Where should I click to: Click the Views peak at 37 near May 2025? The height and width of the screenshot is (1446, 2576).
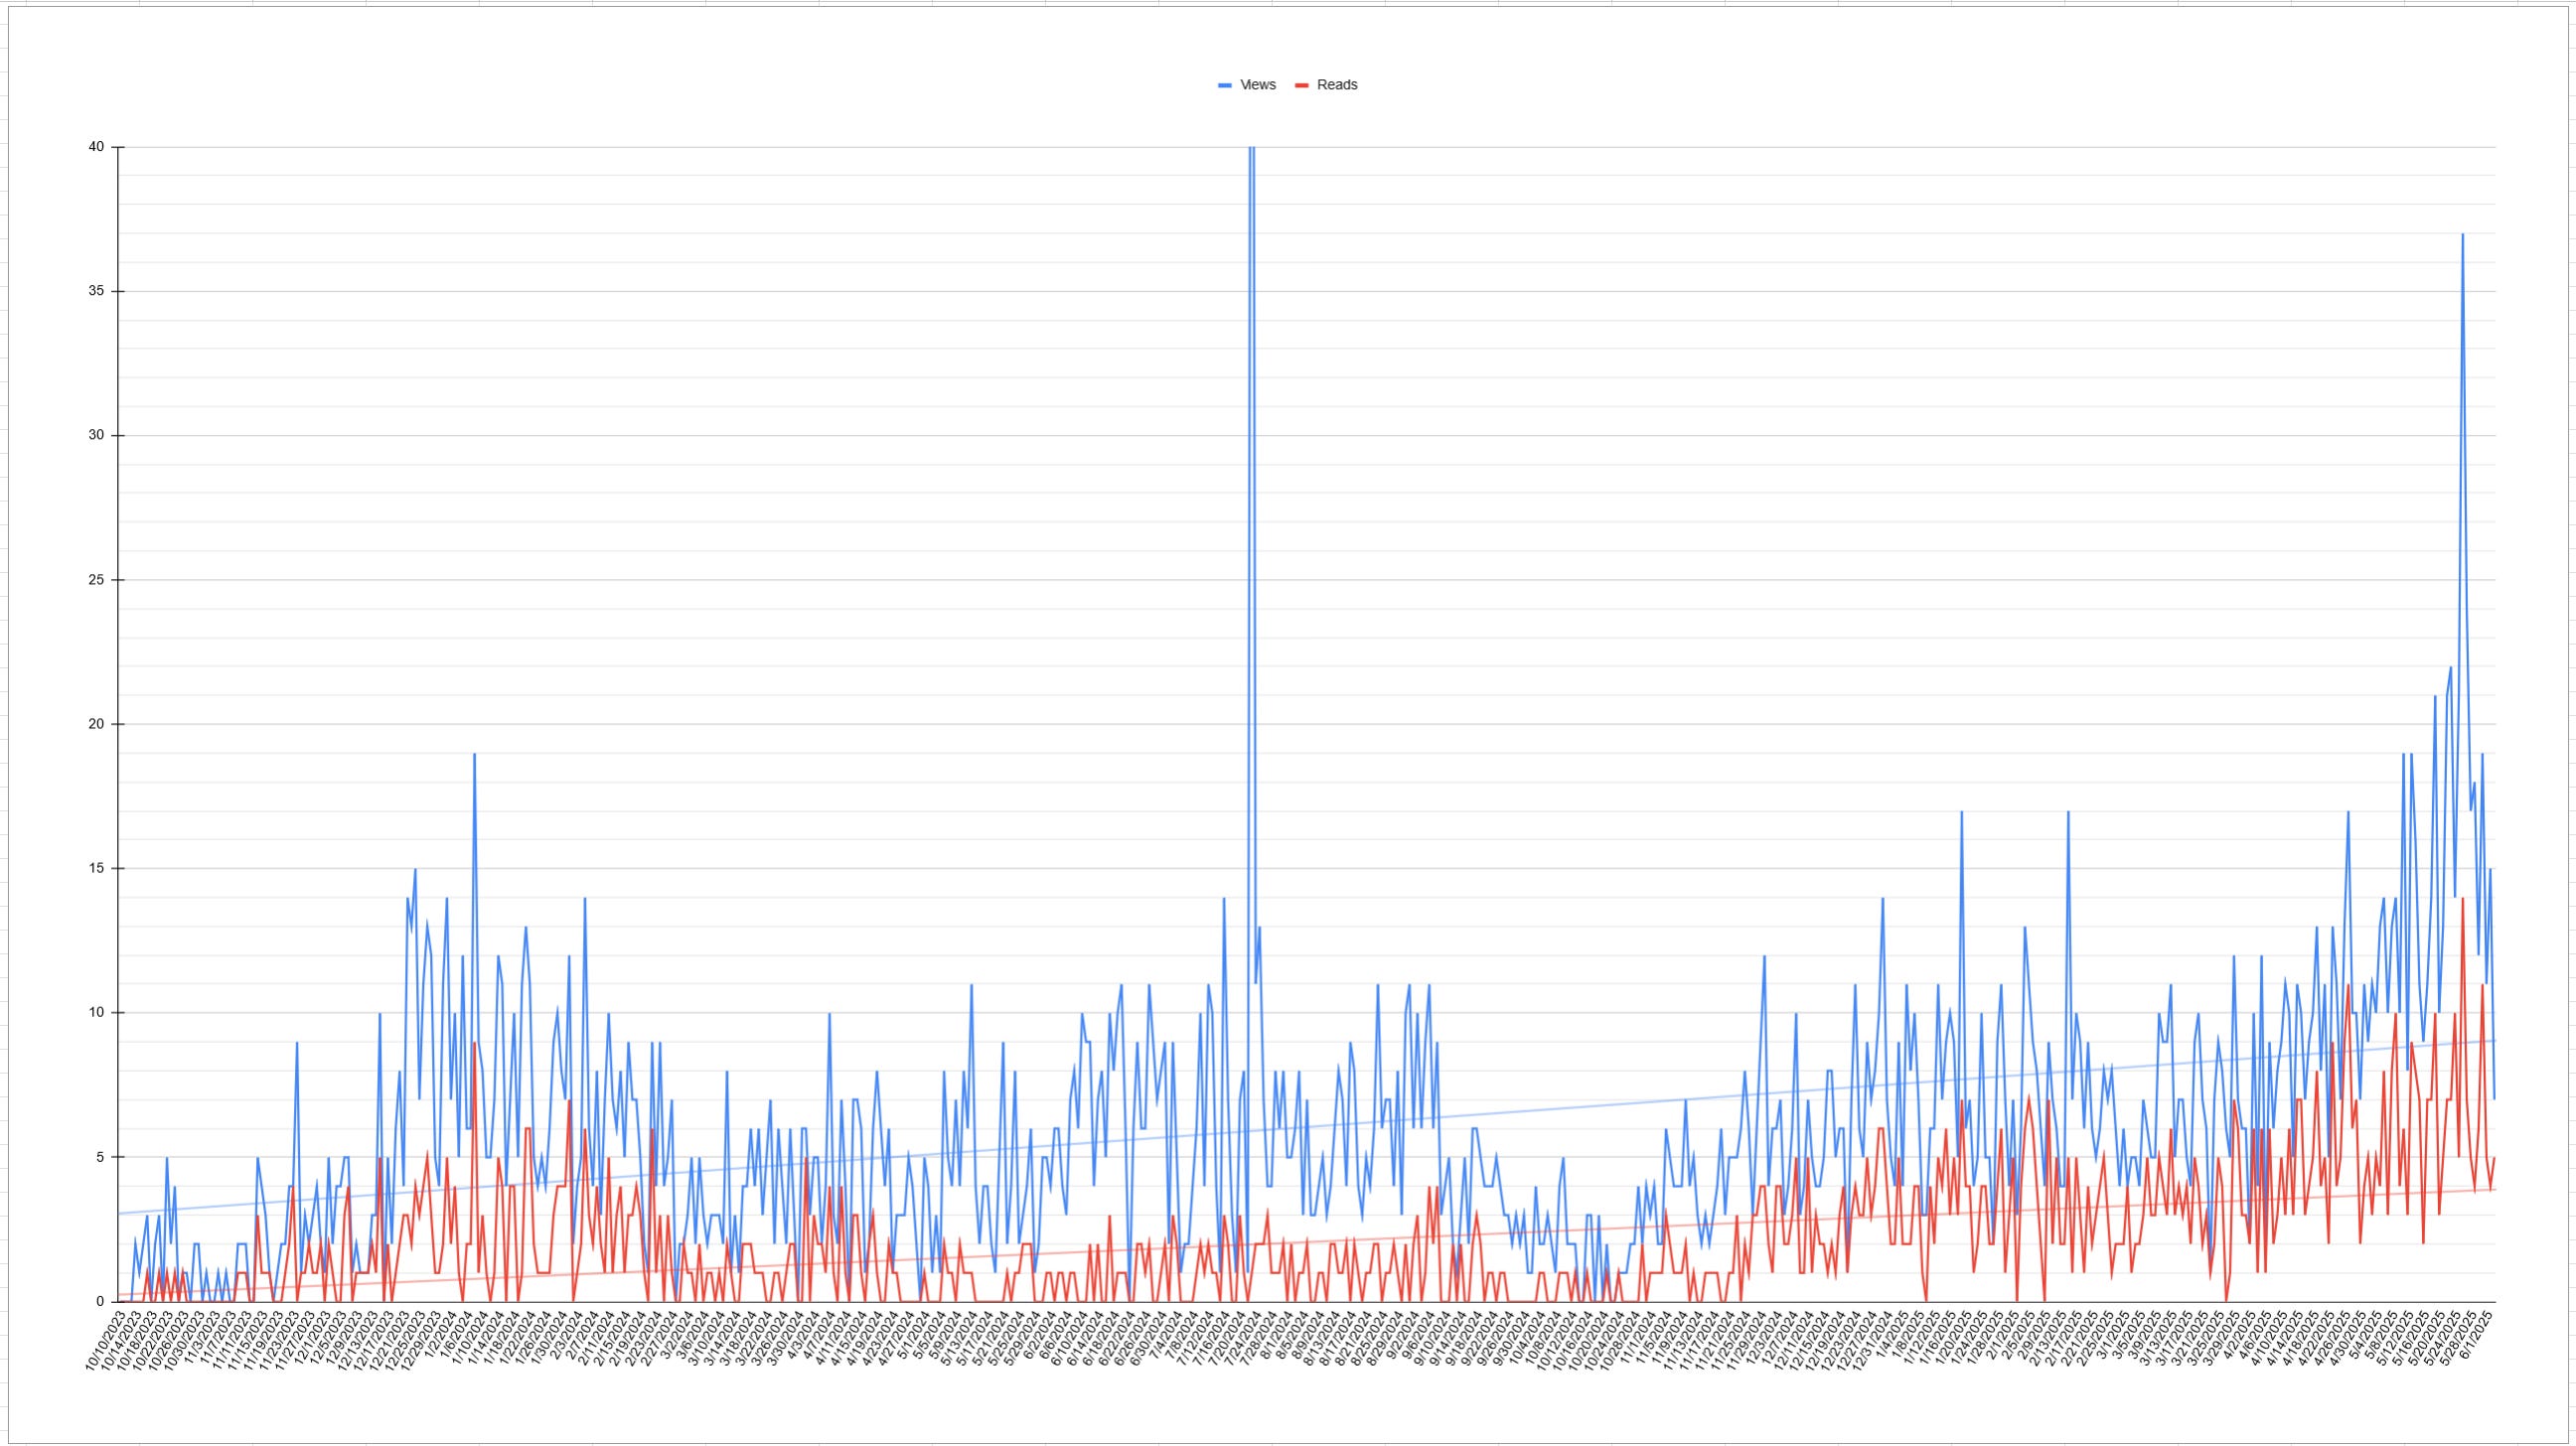pyautogui.click(x=2462, y=235)
